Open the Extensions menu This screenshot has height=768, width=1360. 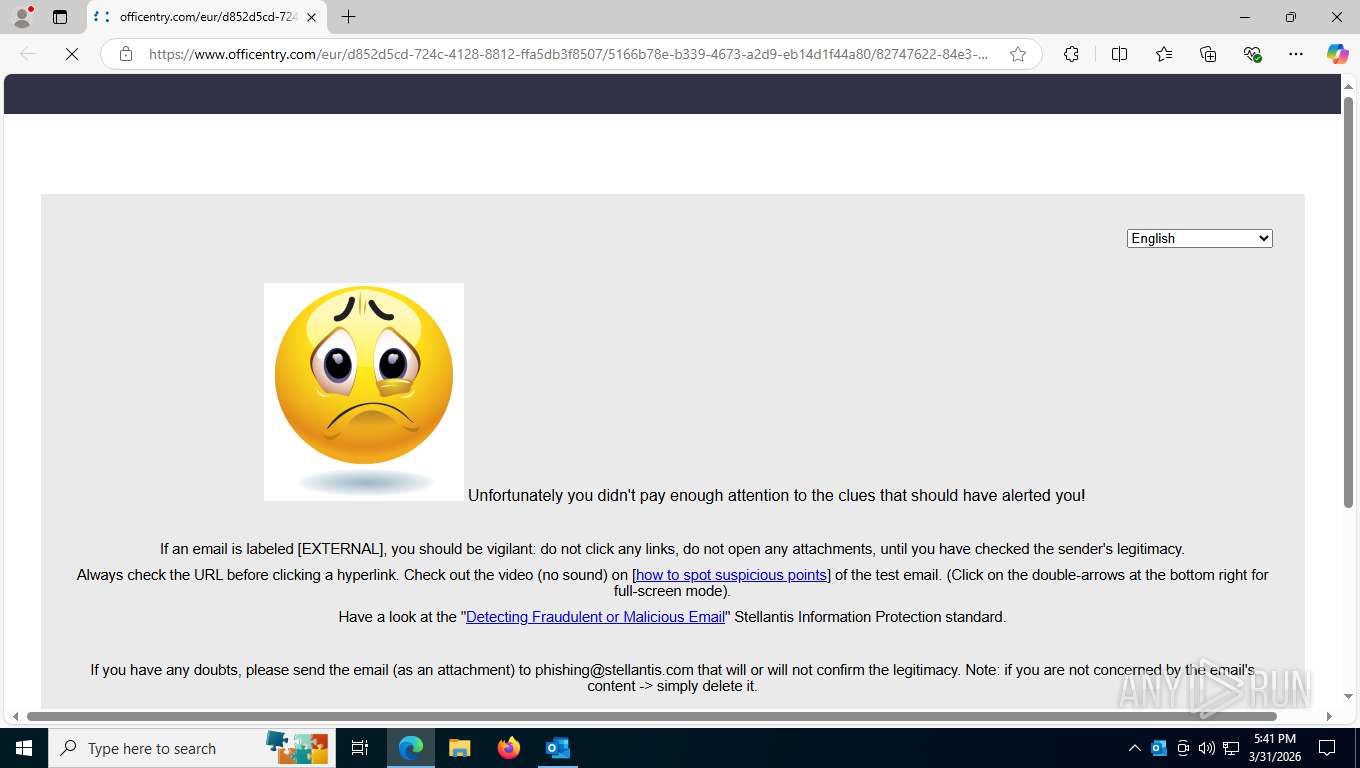point(1071,54)
